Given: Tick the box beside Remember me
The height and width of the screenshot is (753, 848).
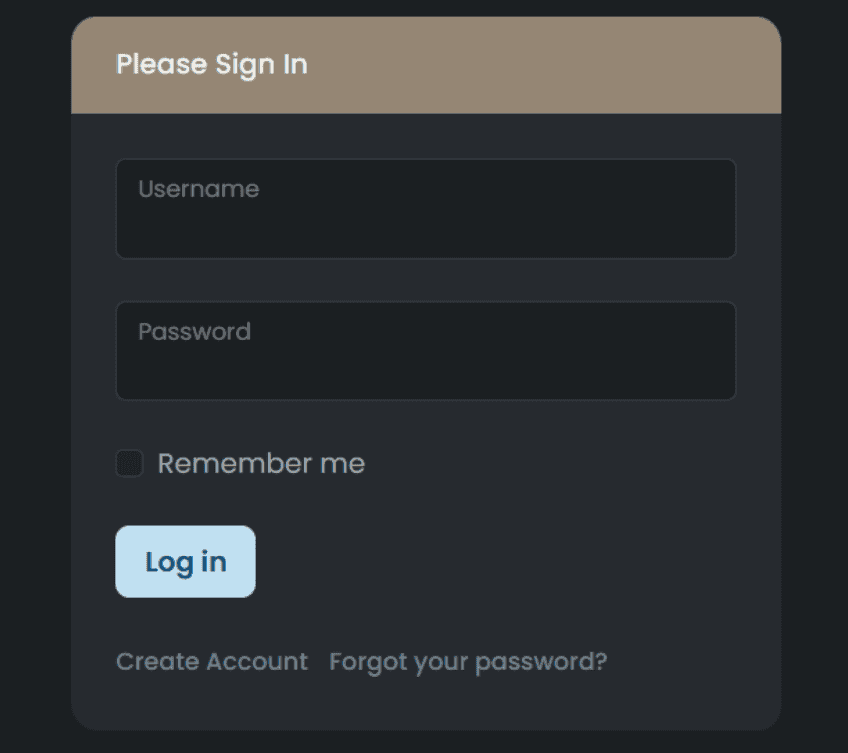Looking at the screenshot, I should click(130, 464).
